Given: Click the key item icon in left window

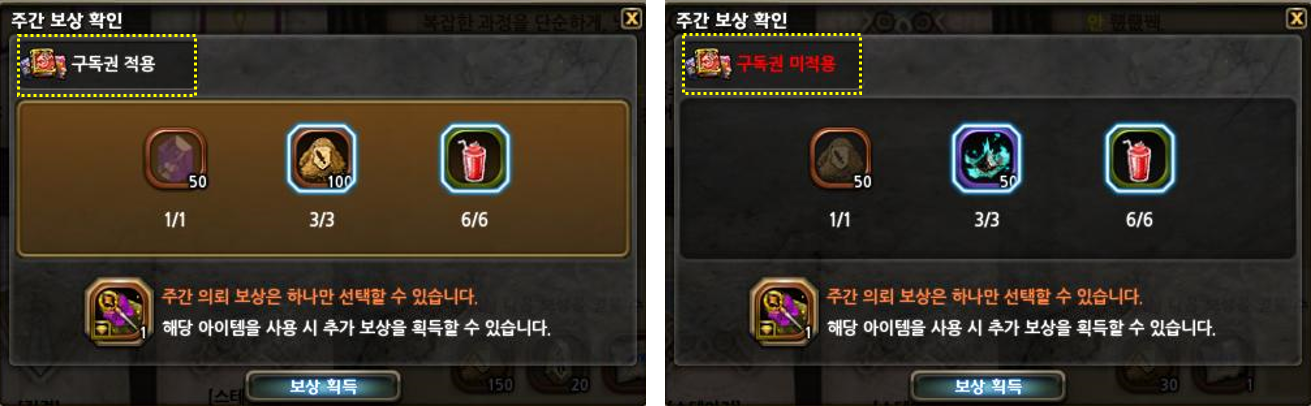Looking at the screenshot, I should click(118, 312).
